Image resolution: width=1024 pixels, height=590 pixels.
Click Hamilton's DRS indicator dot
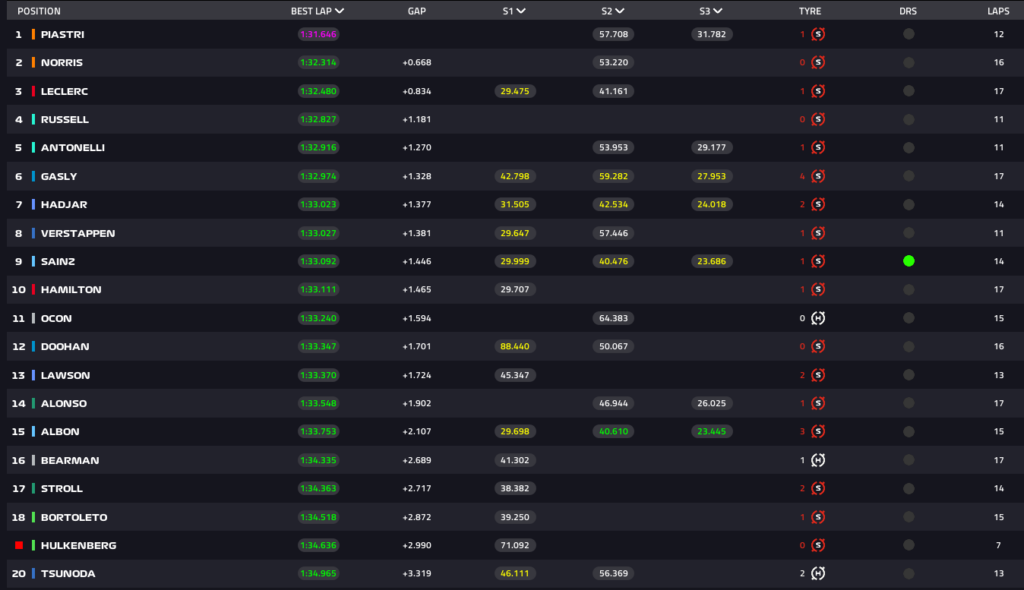point(908,290)
